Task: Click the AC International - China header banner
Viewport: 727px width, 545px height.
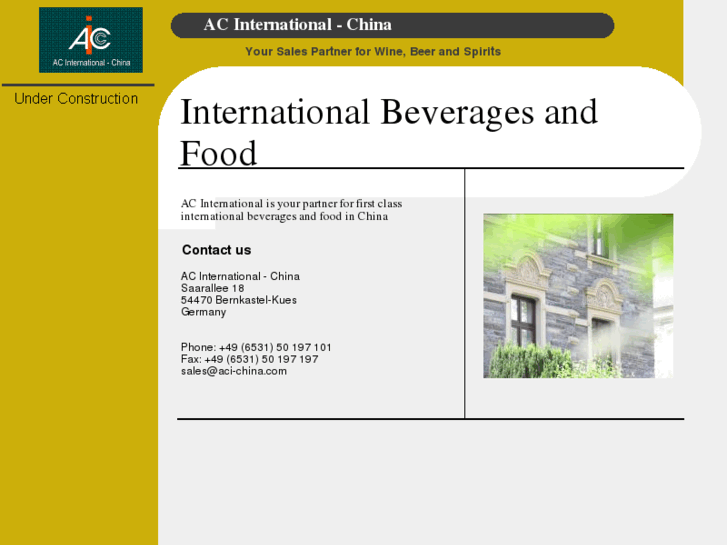Action: pos(392,25)
